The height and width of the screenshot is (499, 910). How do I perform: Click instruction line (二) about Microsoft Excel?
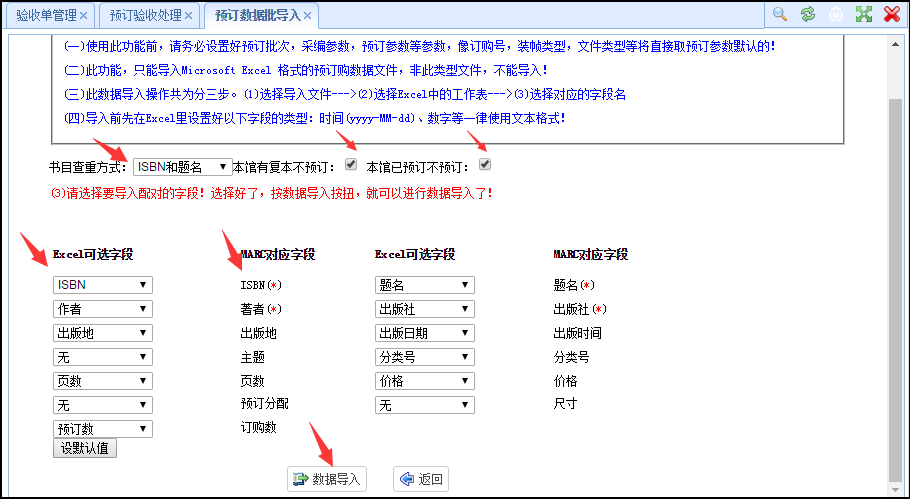(x=306, y=71)
